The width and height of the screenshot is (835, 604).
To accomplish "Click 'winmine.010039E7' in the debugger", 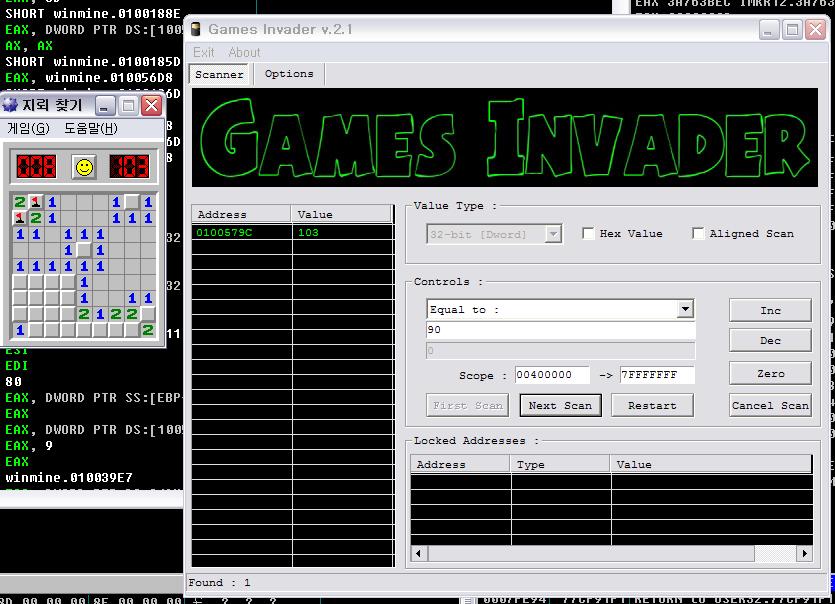I will pyautogui.click(x=69, y=477).
